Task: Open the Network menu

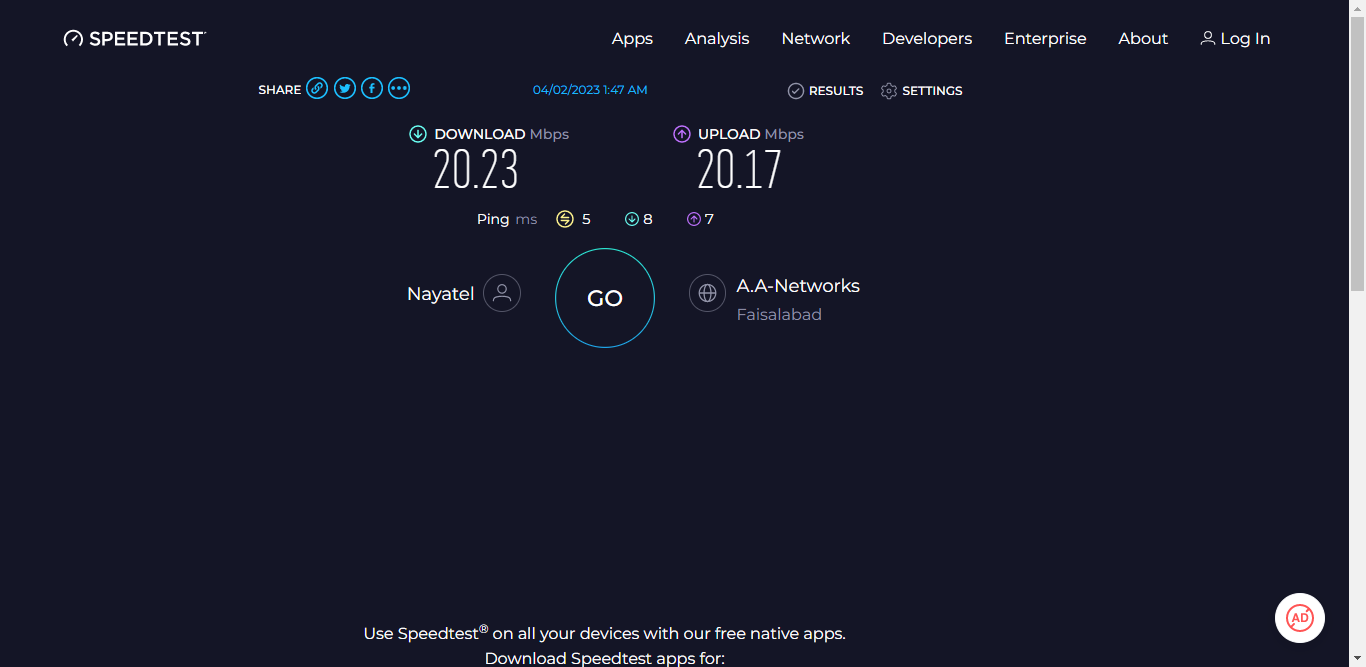Action: pyautogui.click(x=816, y=38)
